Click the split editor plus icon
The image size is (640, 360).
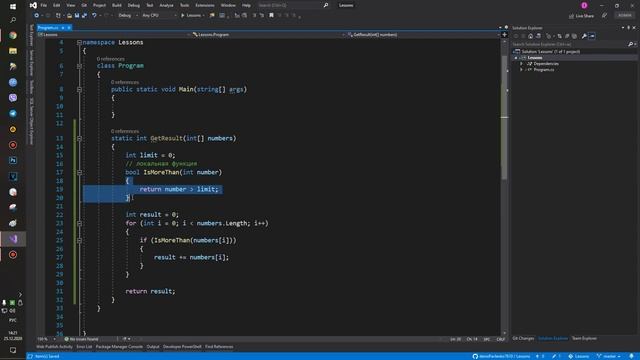504,35
